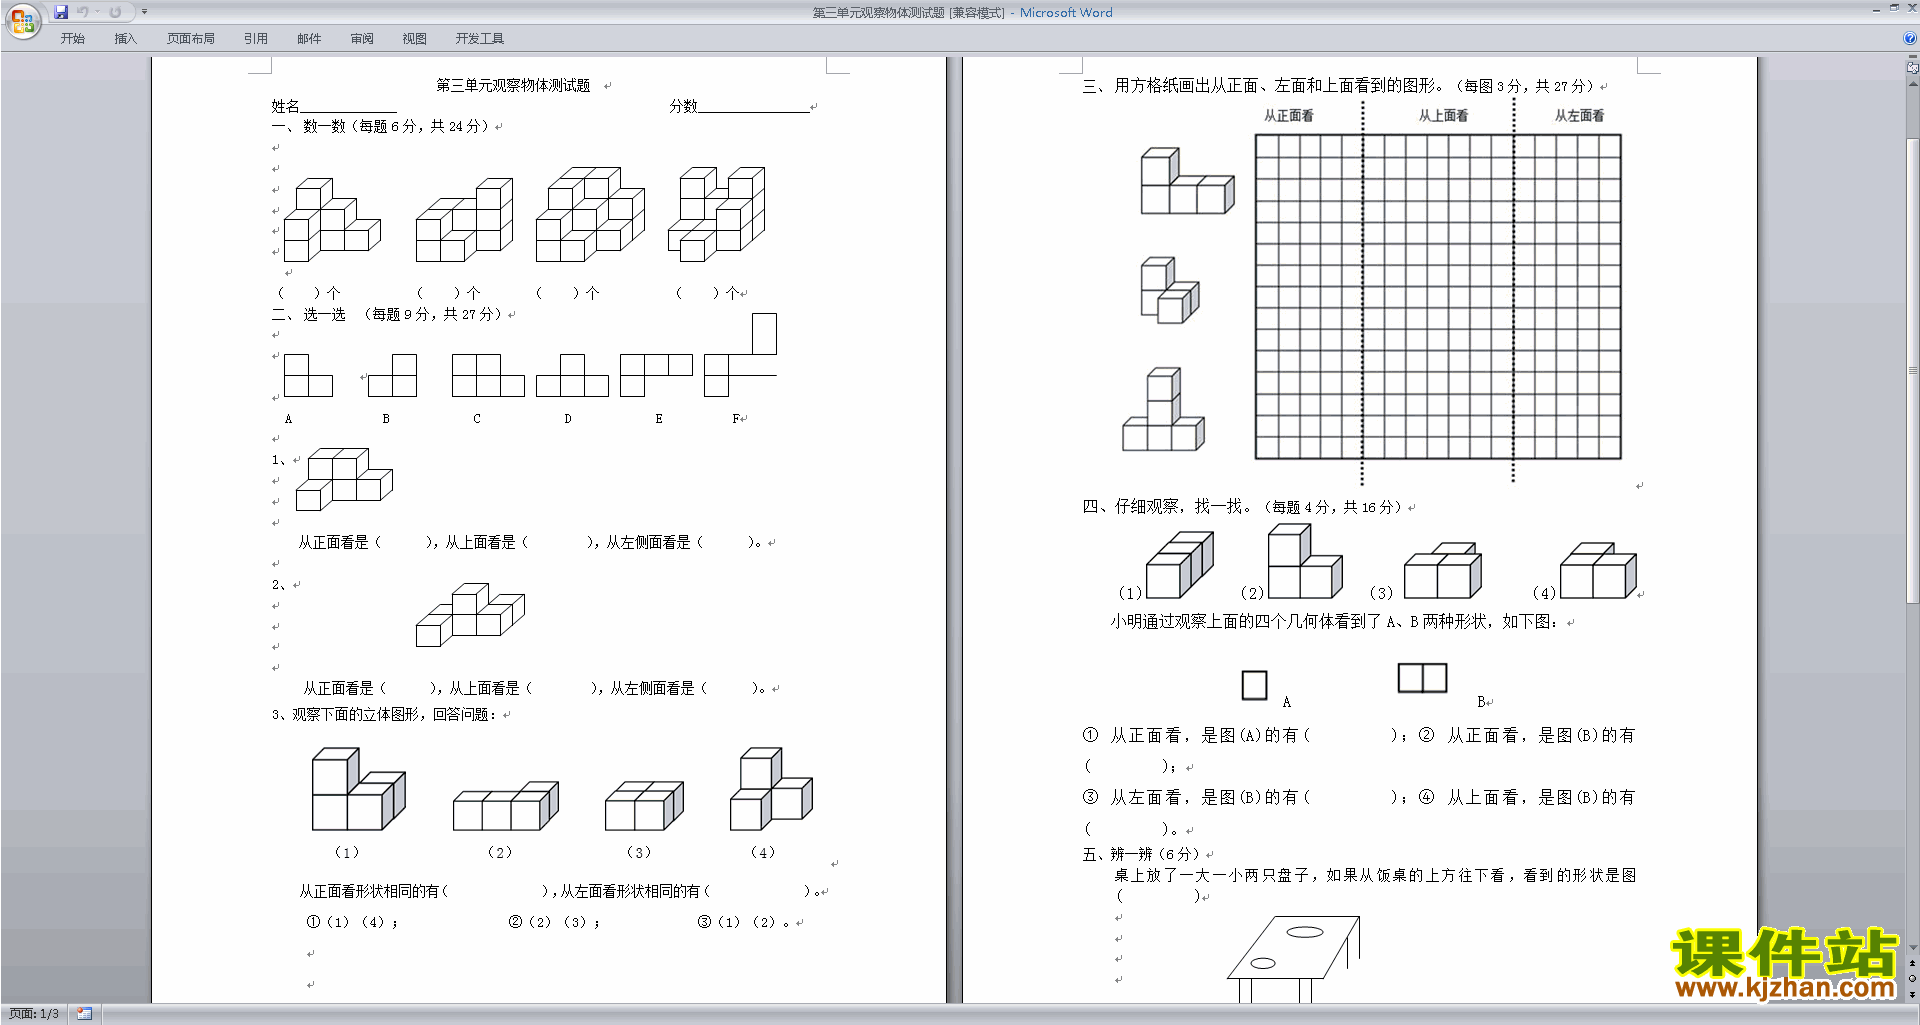The height and width of the screenshot is (1025, 1920).
Task: Click the text 姓名 on page one
Action: point(285,107)
